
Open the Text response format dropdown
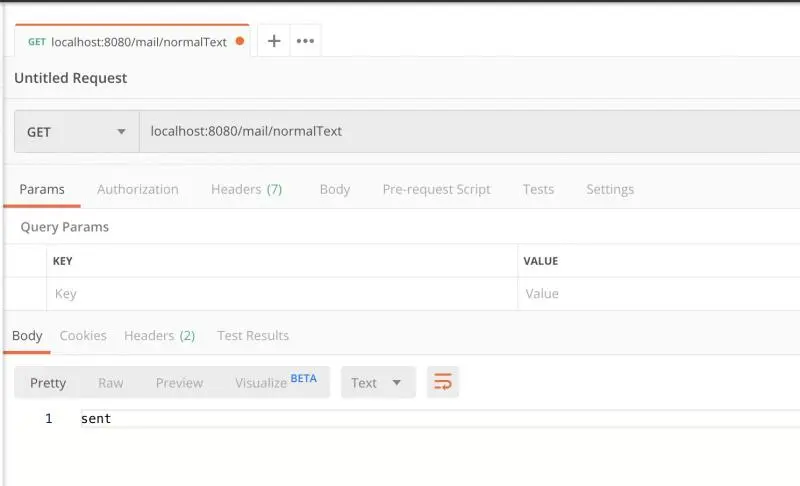378,382
